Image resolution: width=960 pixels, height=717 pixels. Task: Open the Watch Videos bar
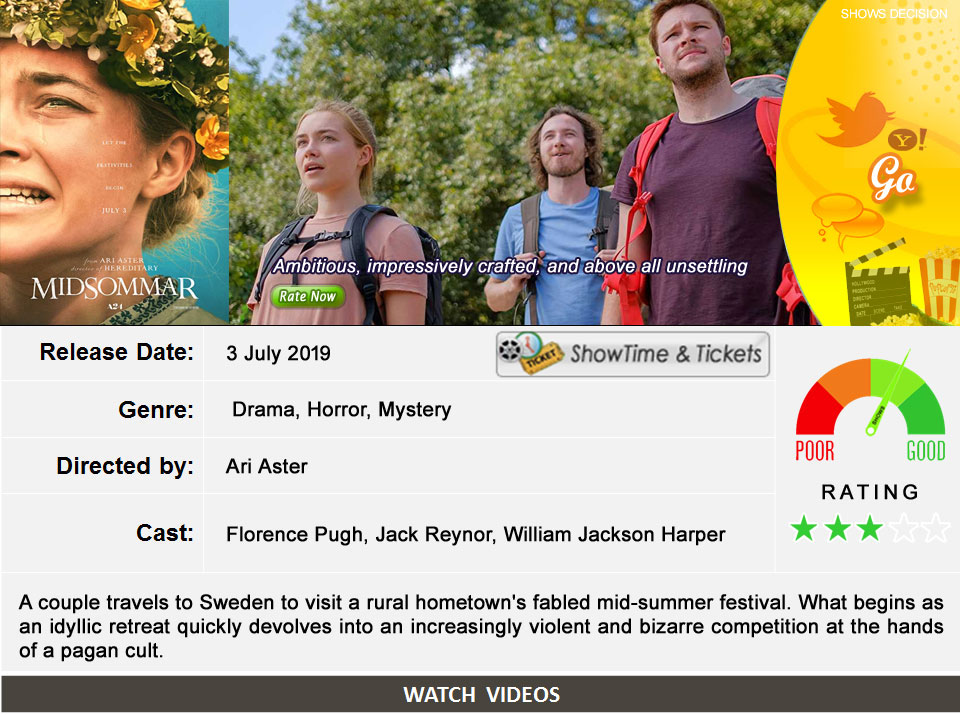click(x=481, y=694)
